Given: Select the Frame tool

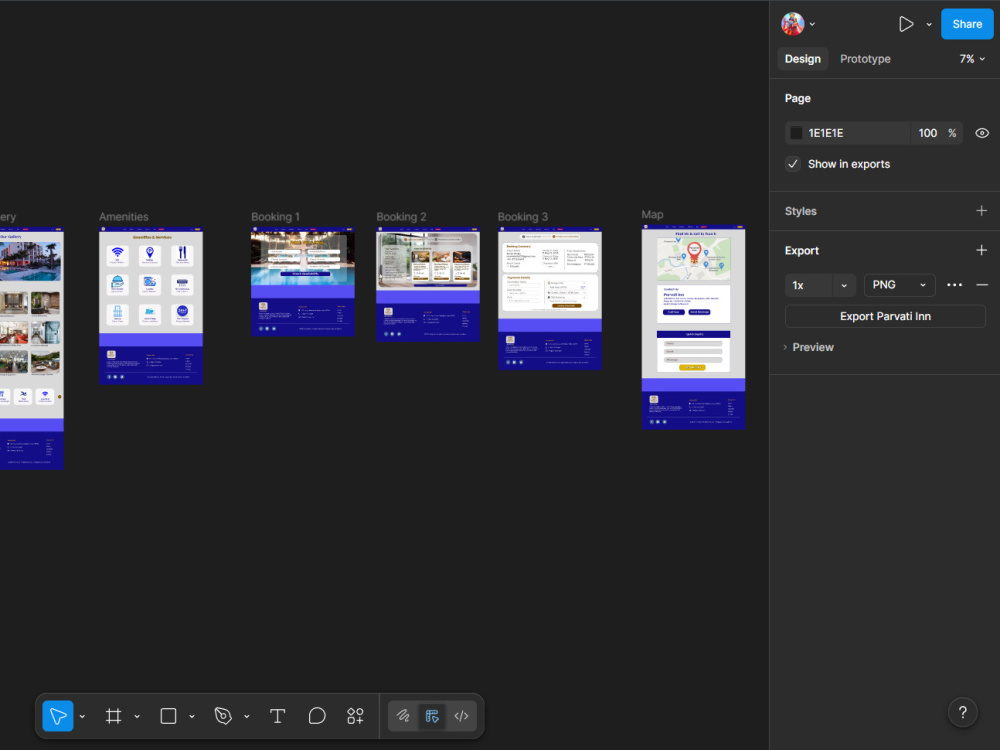Looking at the screenshot, I should [114, 716].
